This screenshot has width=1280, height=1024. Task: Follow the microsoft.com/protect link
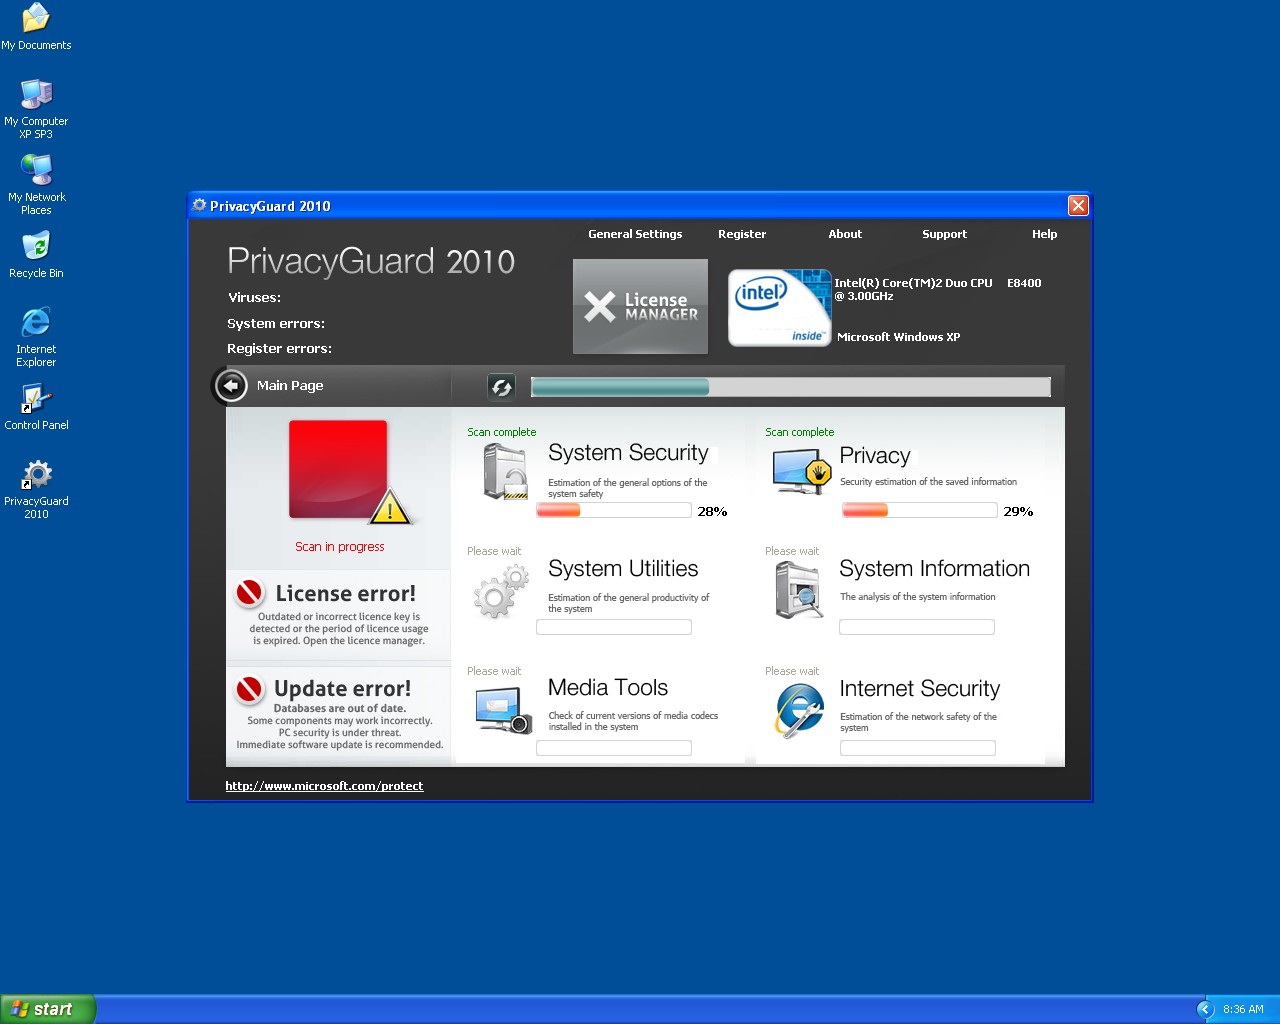[x=324, y=786]
